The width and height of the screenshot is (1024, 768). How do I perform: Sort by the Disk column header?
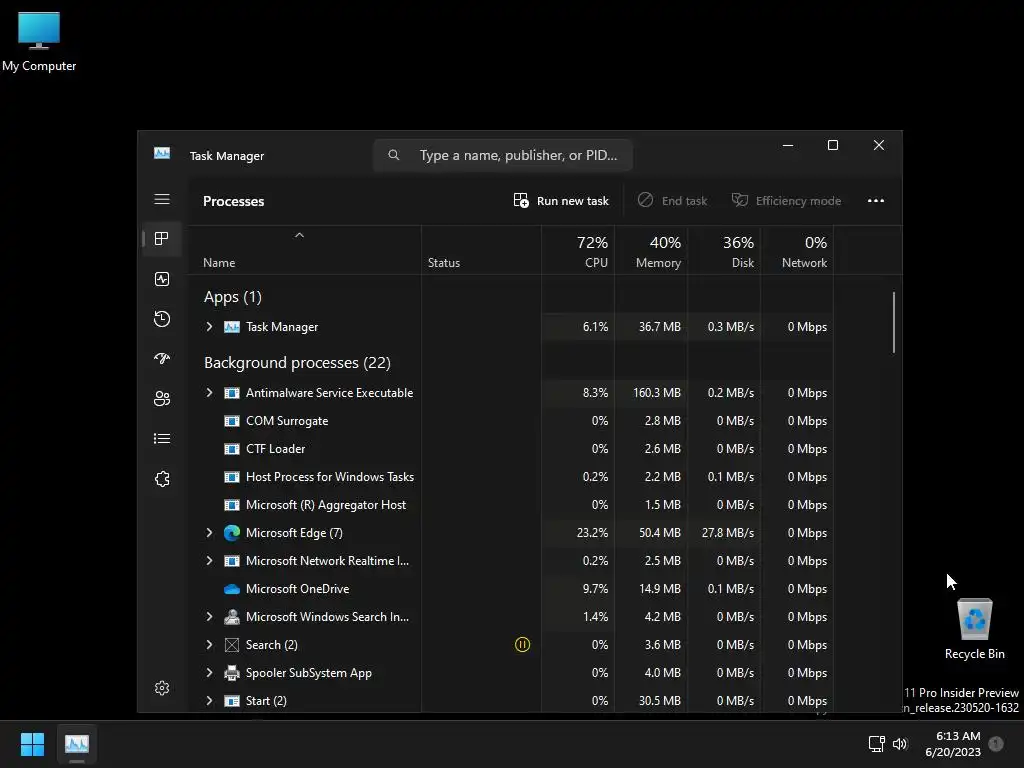(724, 251)
